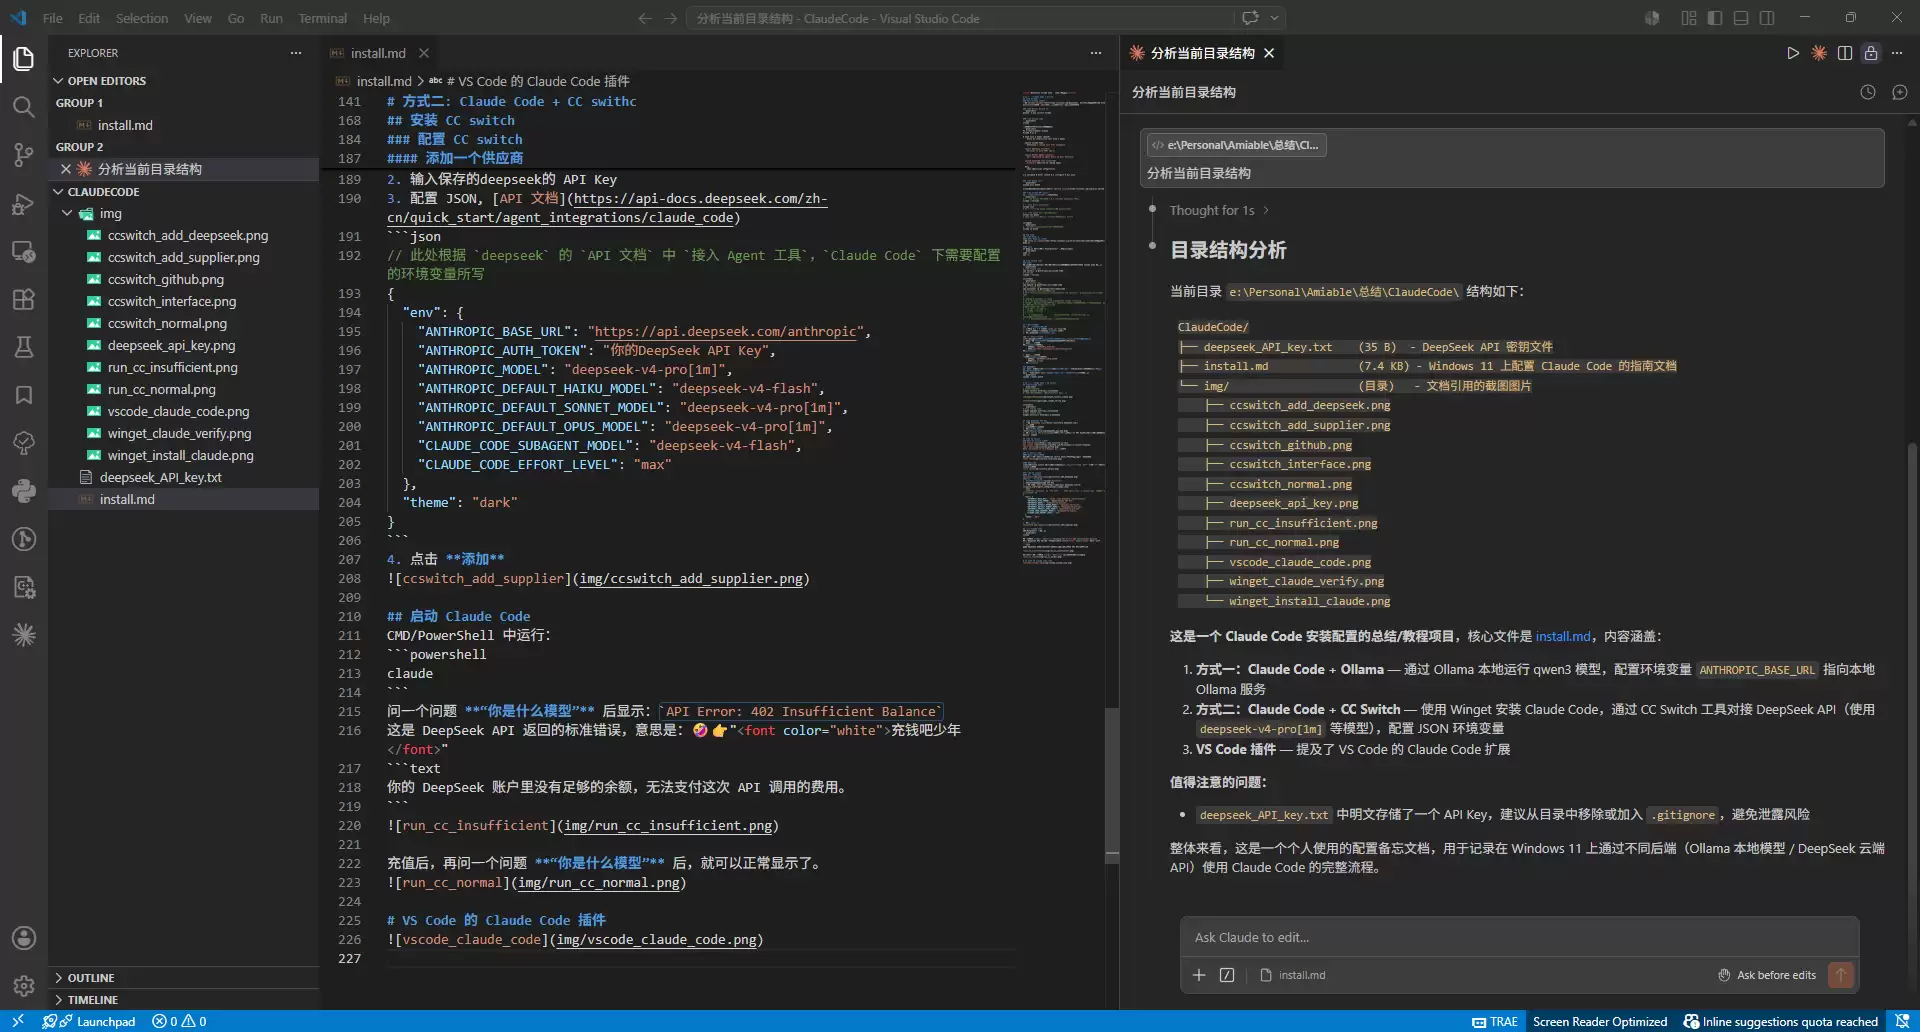
Task: Open the Selection menu
Action: (x=142, y=18)
